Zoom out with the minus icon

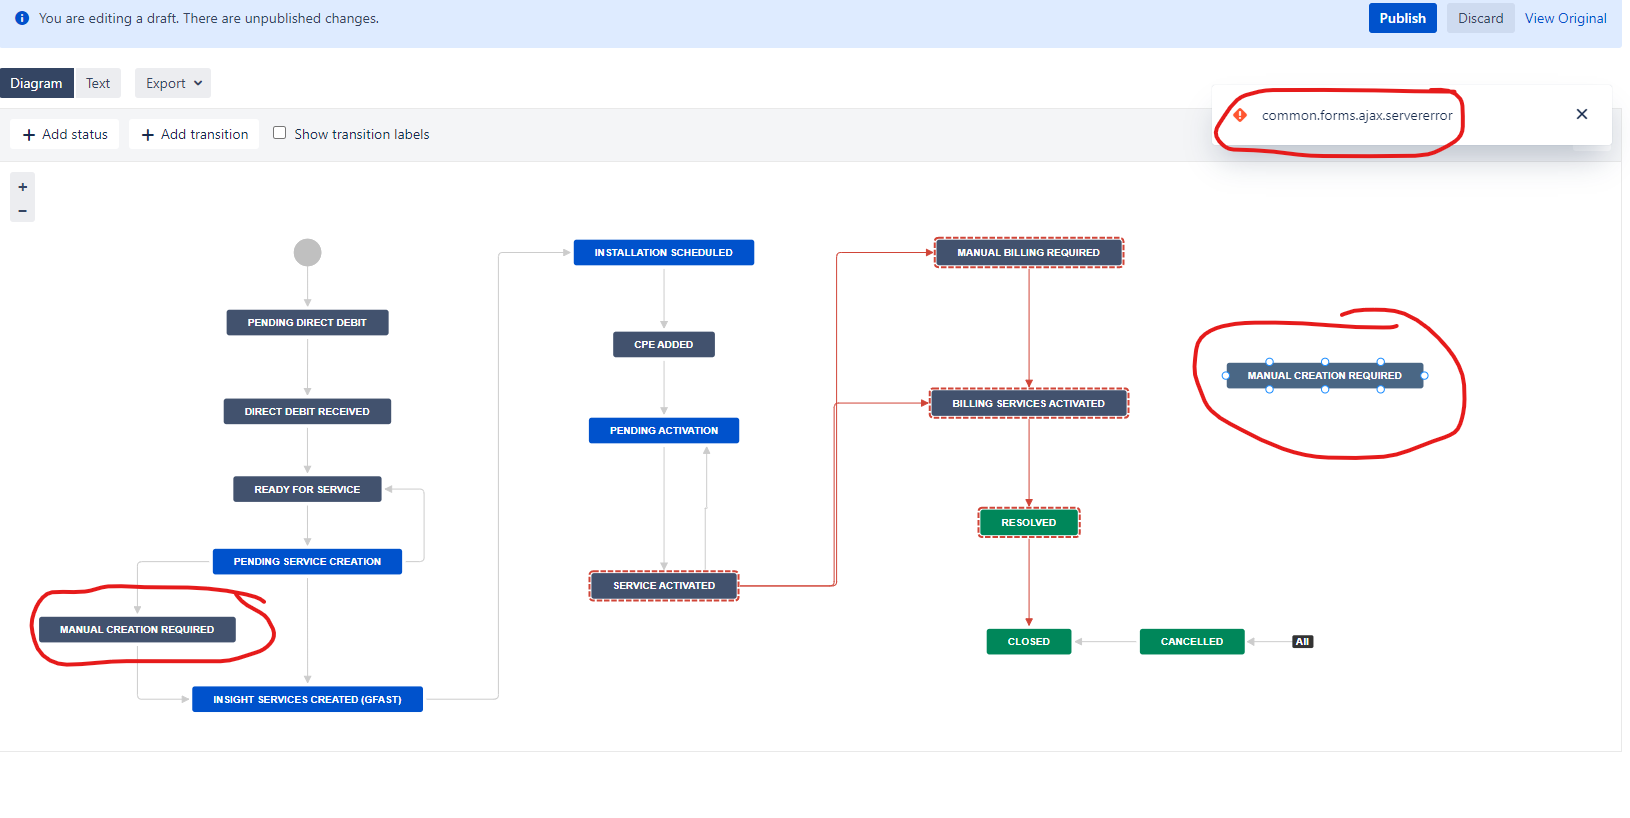coord(22,211)
